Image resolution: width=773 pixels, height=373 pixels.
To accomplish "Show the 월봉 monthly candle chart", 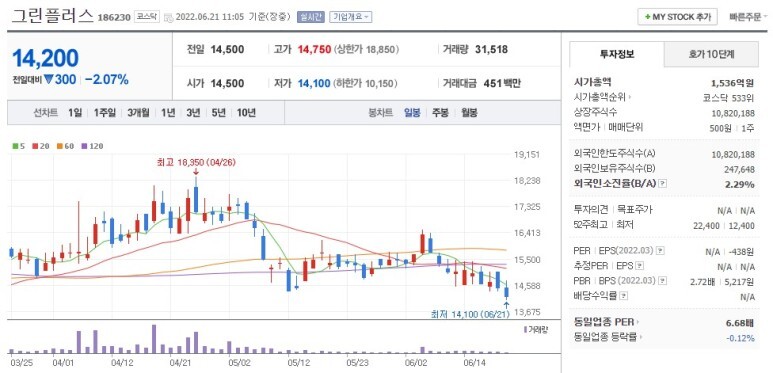I will point(469,113).
